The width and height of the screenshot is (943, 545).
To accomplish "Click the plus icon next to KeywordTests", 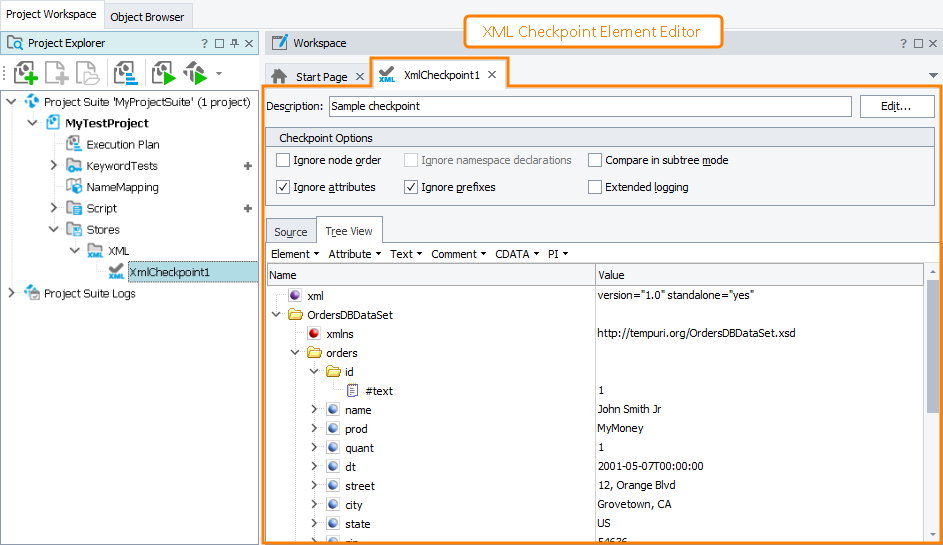I will click(248, 166).
